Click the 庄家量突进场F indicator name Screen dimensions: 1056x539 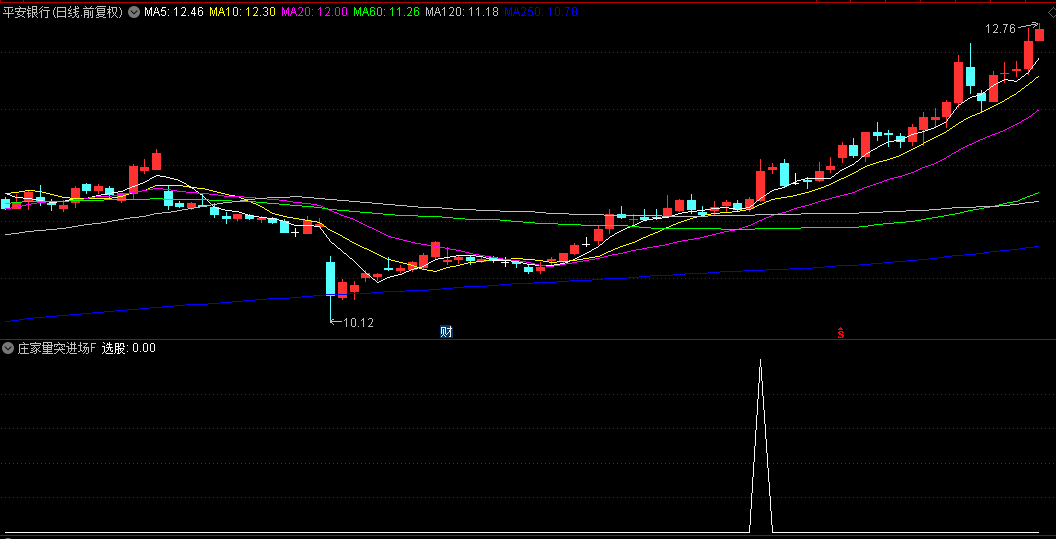(x=57, y=348)
